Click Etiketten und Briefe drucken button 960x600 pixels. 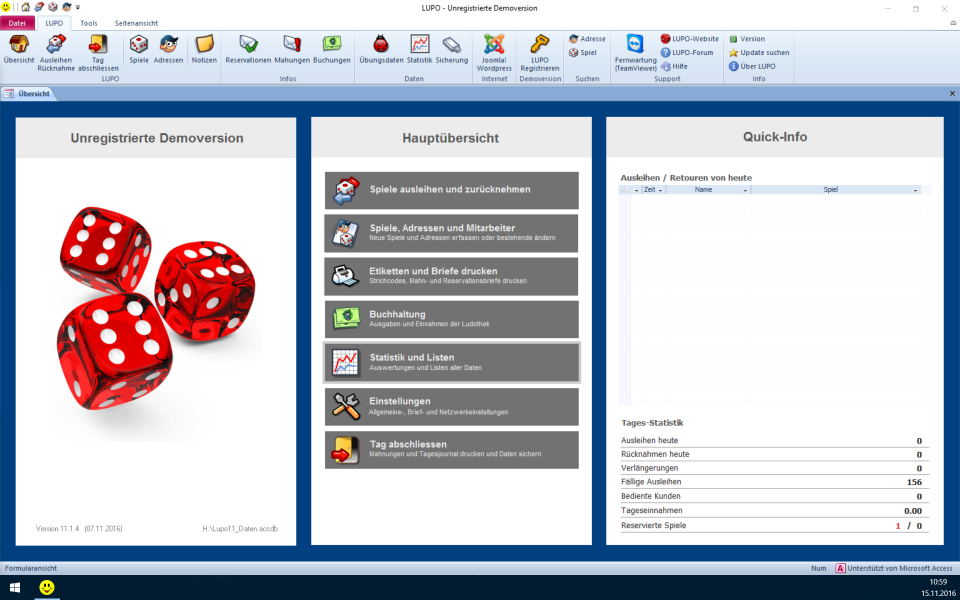[x=452, y=276]
